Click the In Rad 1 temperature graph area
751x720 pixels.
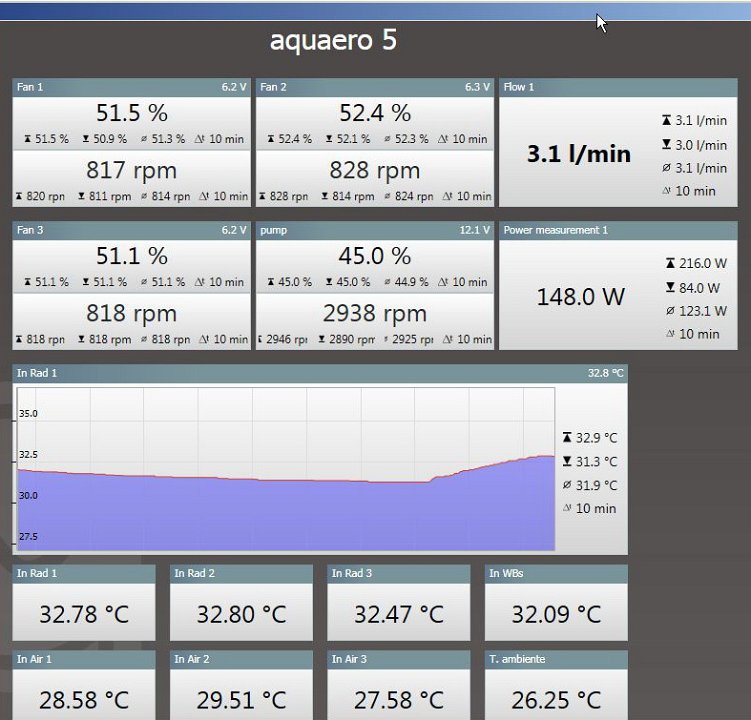pos(286,469)
